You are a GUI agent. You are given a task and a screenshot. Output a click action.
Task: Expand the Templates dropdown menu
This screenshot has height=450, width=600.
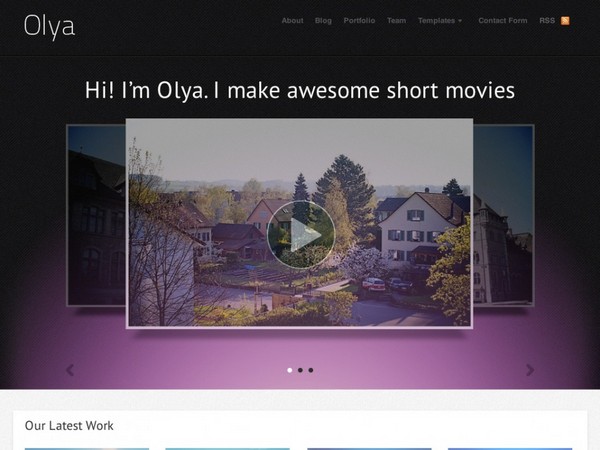(440, 21)
